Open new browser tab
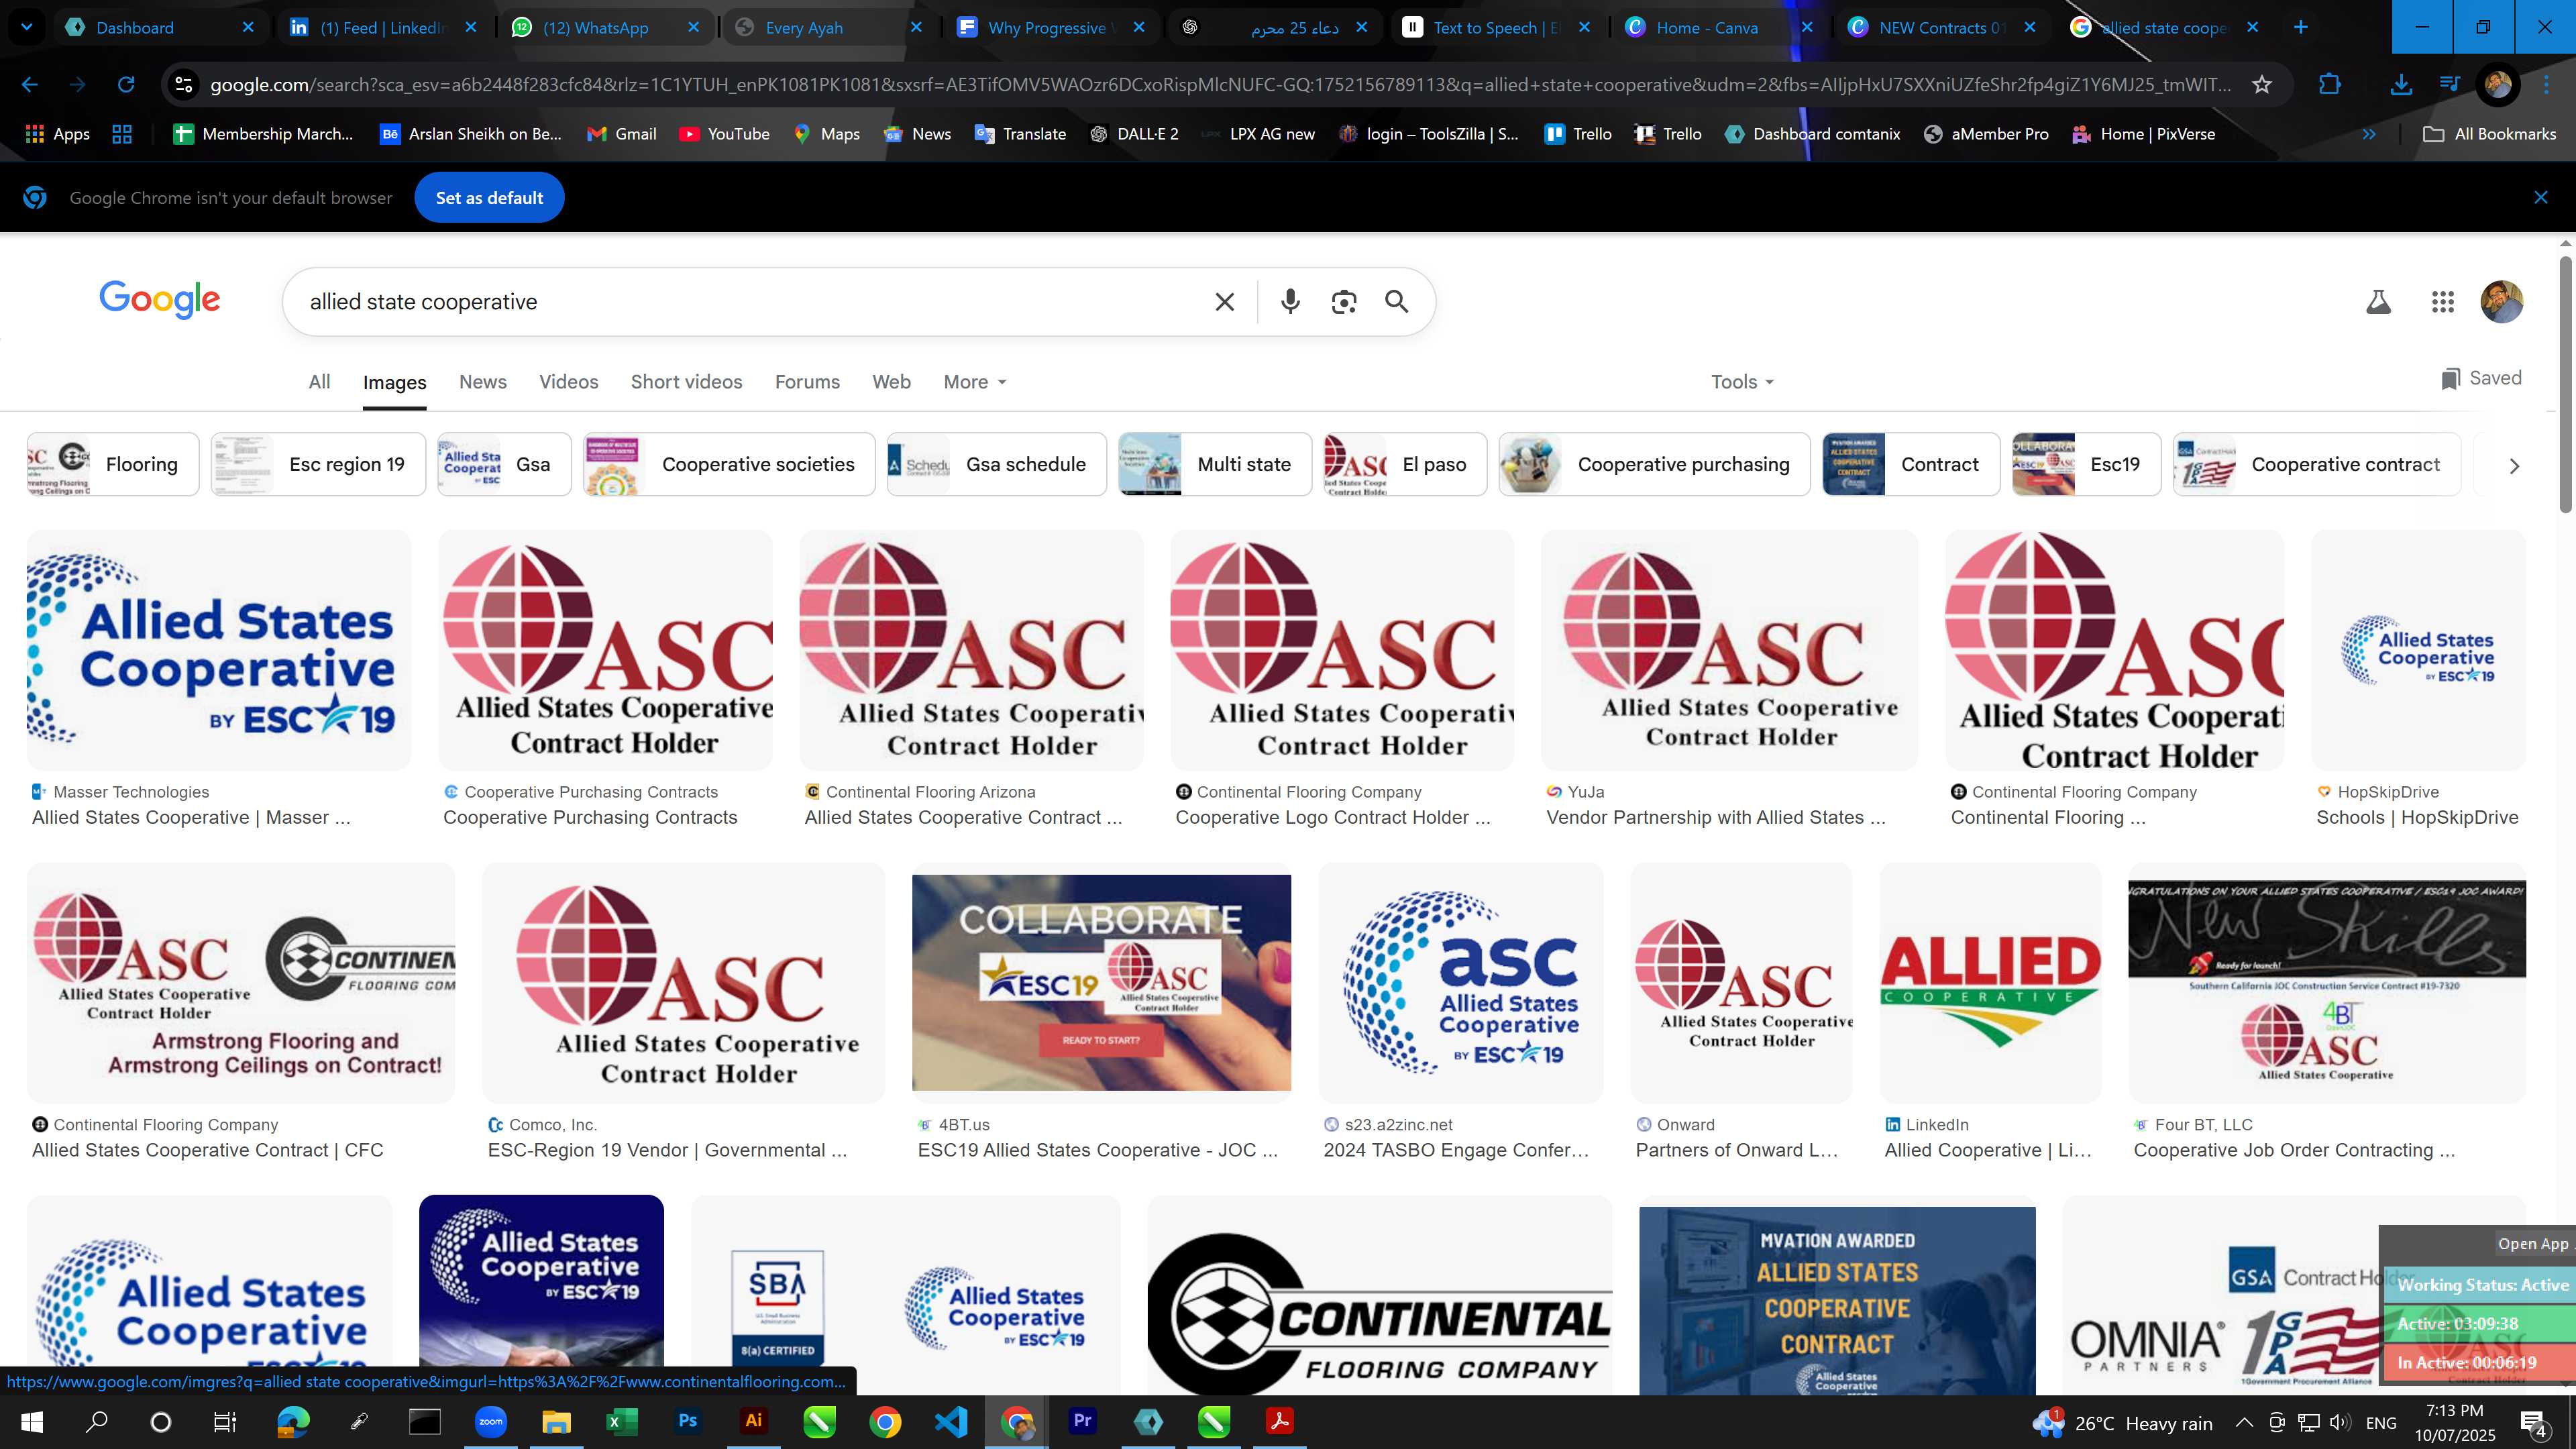The image size is (2576, 1449). pos(2300,27)
